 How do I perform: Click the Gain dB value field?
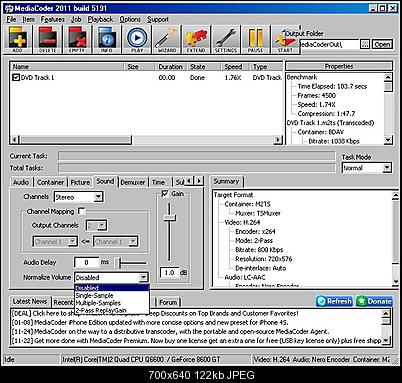pos(169,273)
